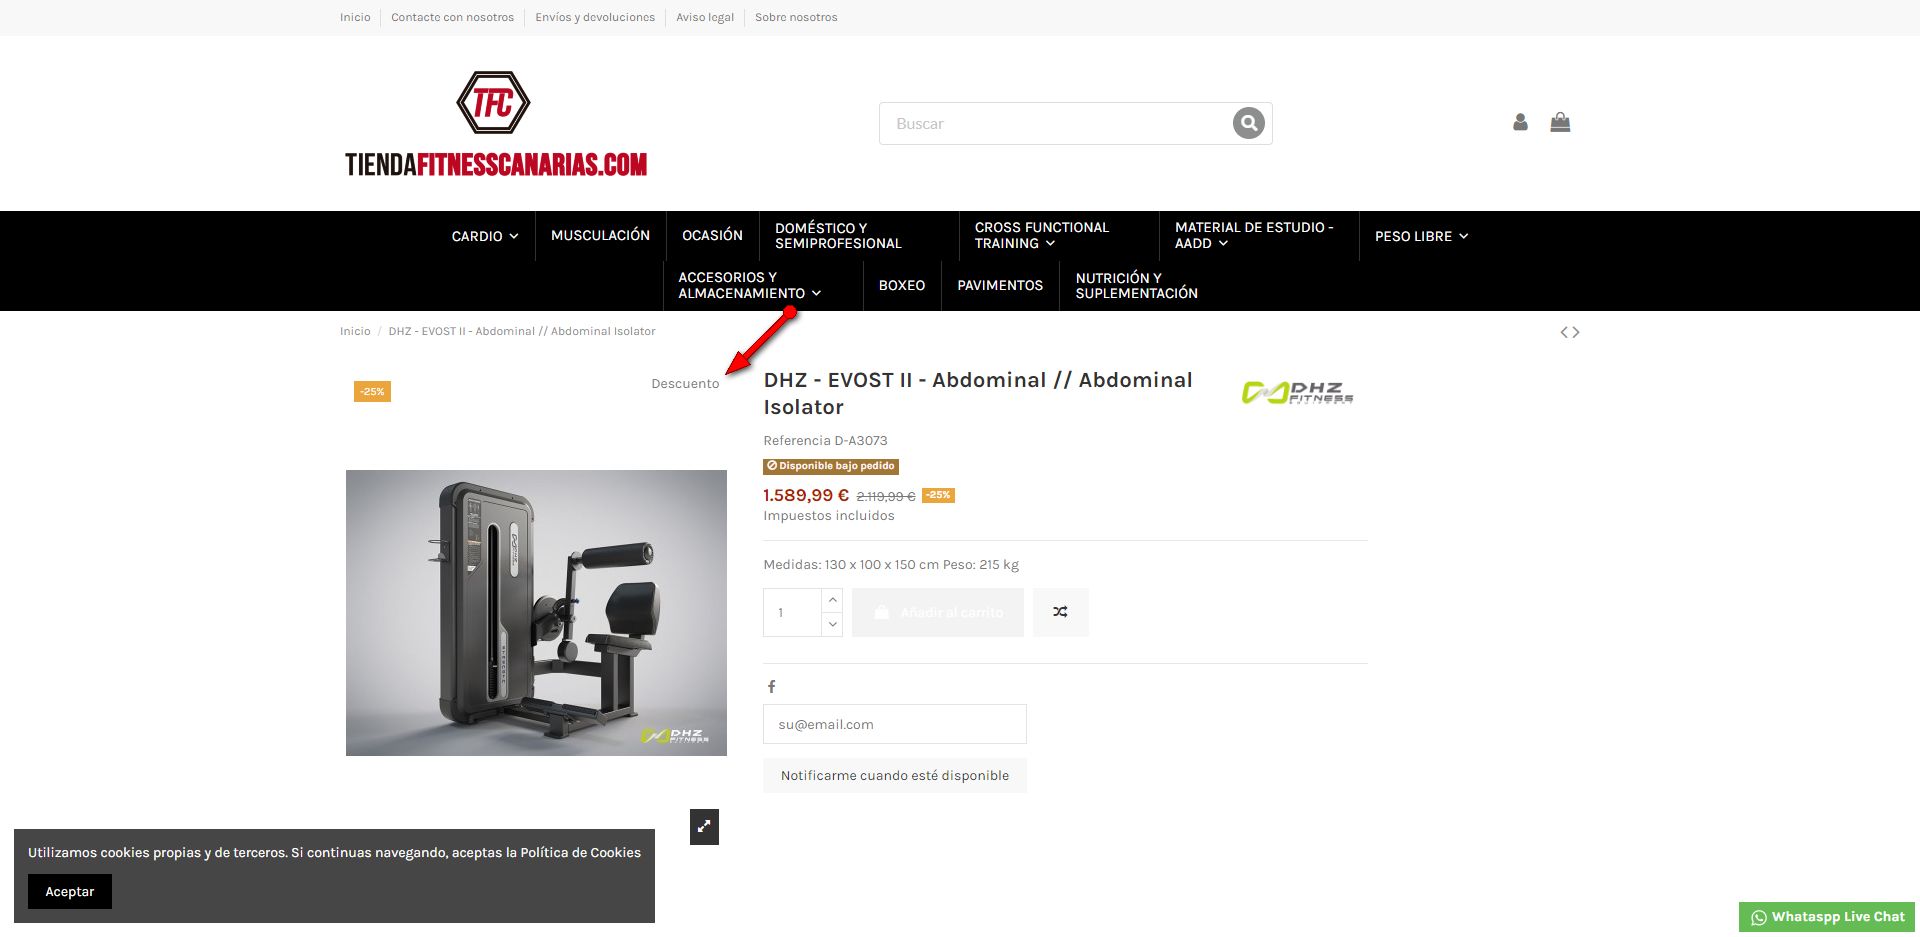Click the crossed-out 2.119,99 € price
The height and width of the screenshot is (937, 1920).
click(x=886, y=496)
